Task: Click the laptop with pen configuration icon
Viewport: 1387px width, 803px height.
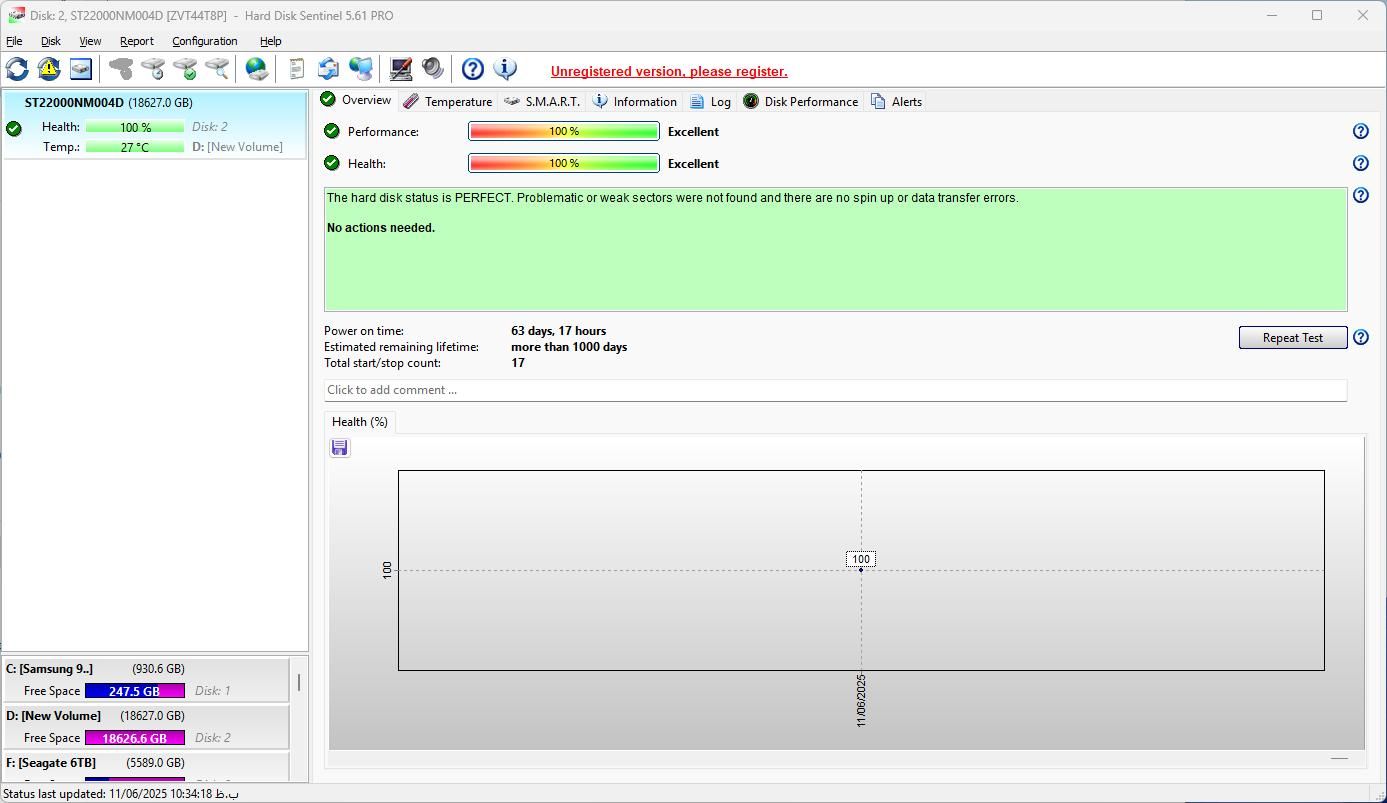Action: point(401,69)
